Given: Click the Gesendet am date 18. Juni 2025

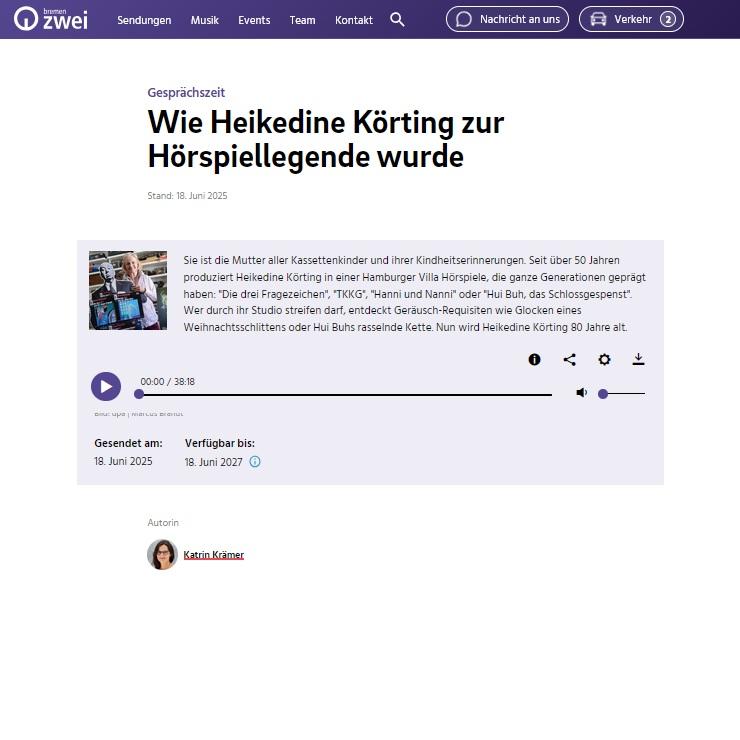Looking at the screenshot, I should tap(123, 461).
